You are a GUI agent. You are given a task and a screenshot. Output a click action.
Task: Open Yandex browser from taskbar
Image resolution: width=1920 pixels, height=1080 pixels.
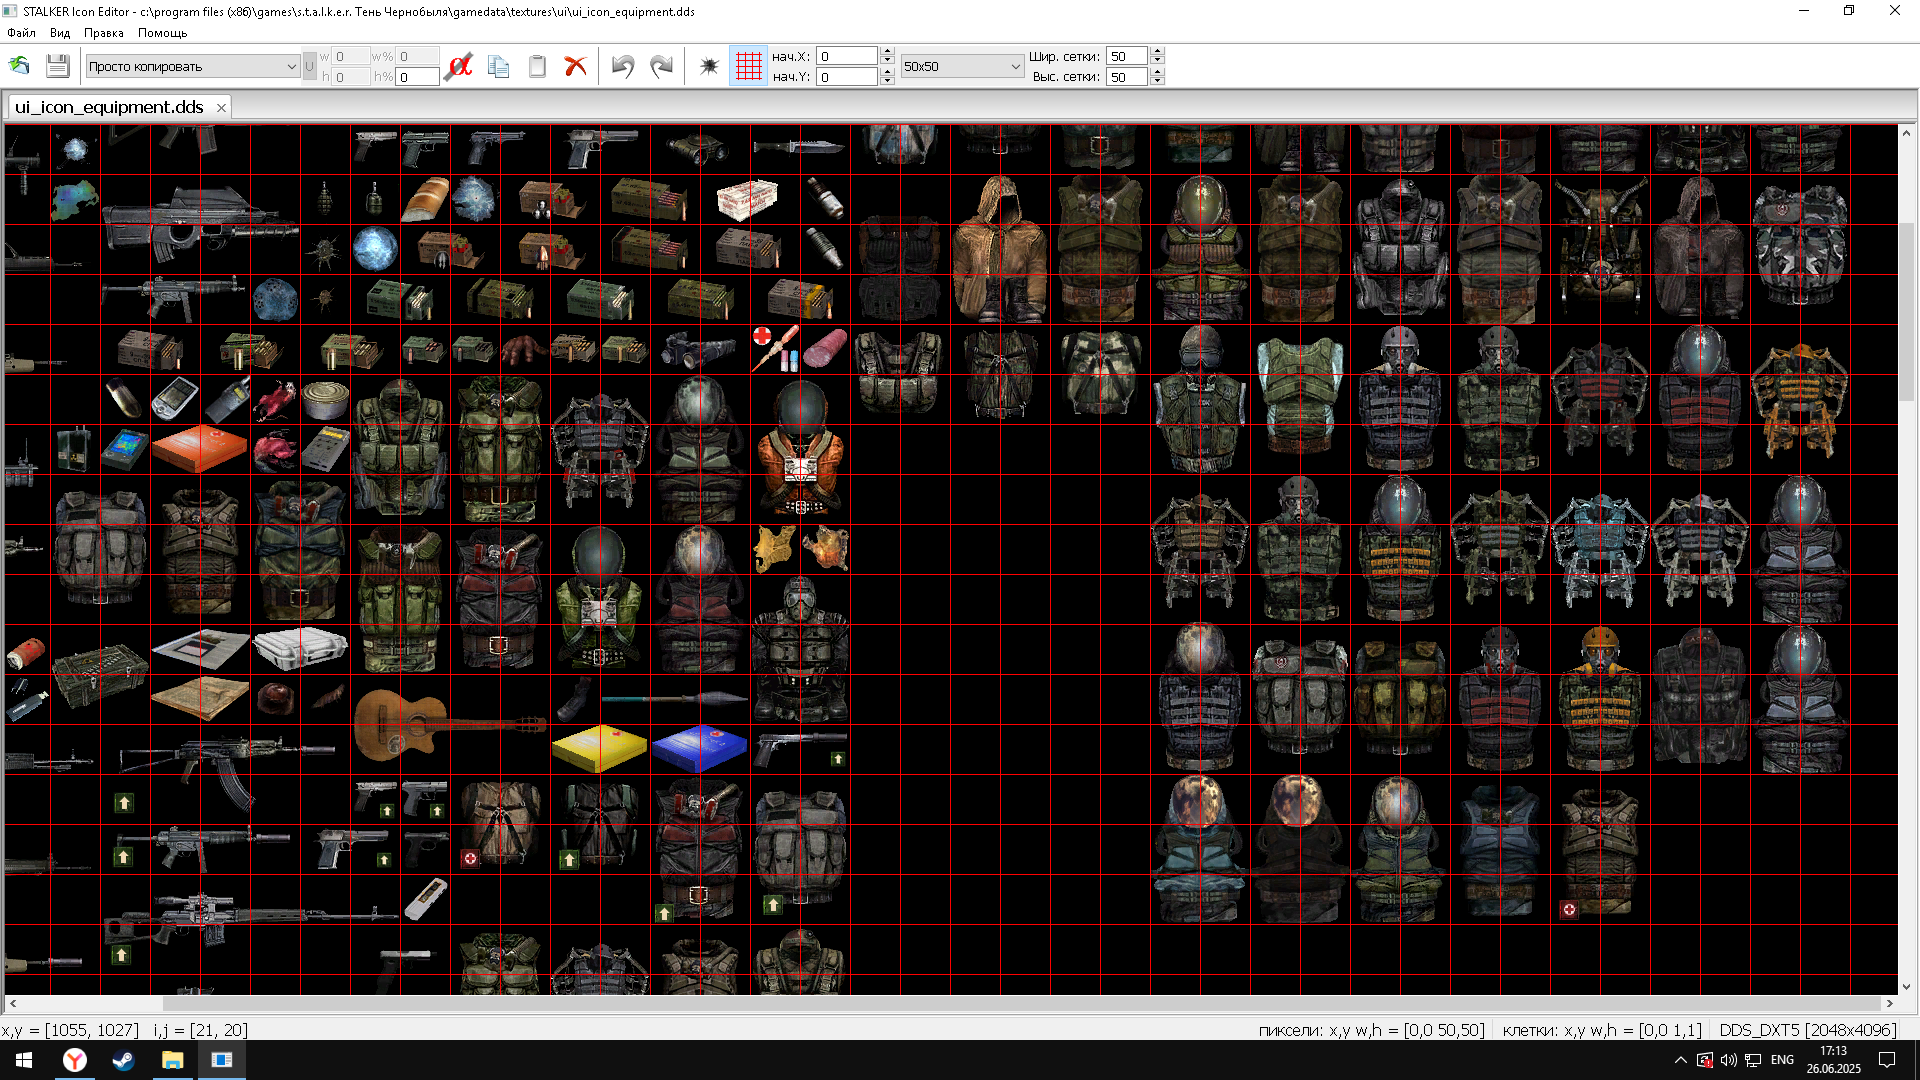click(x=74, y=1060)
